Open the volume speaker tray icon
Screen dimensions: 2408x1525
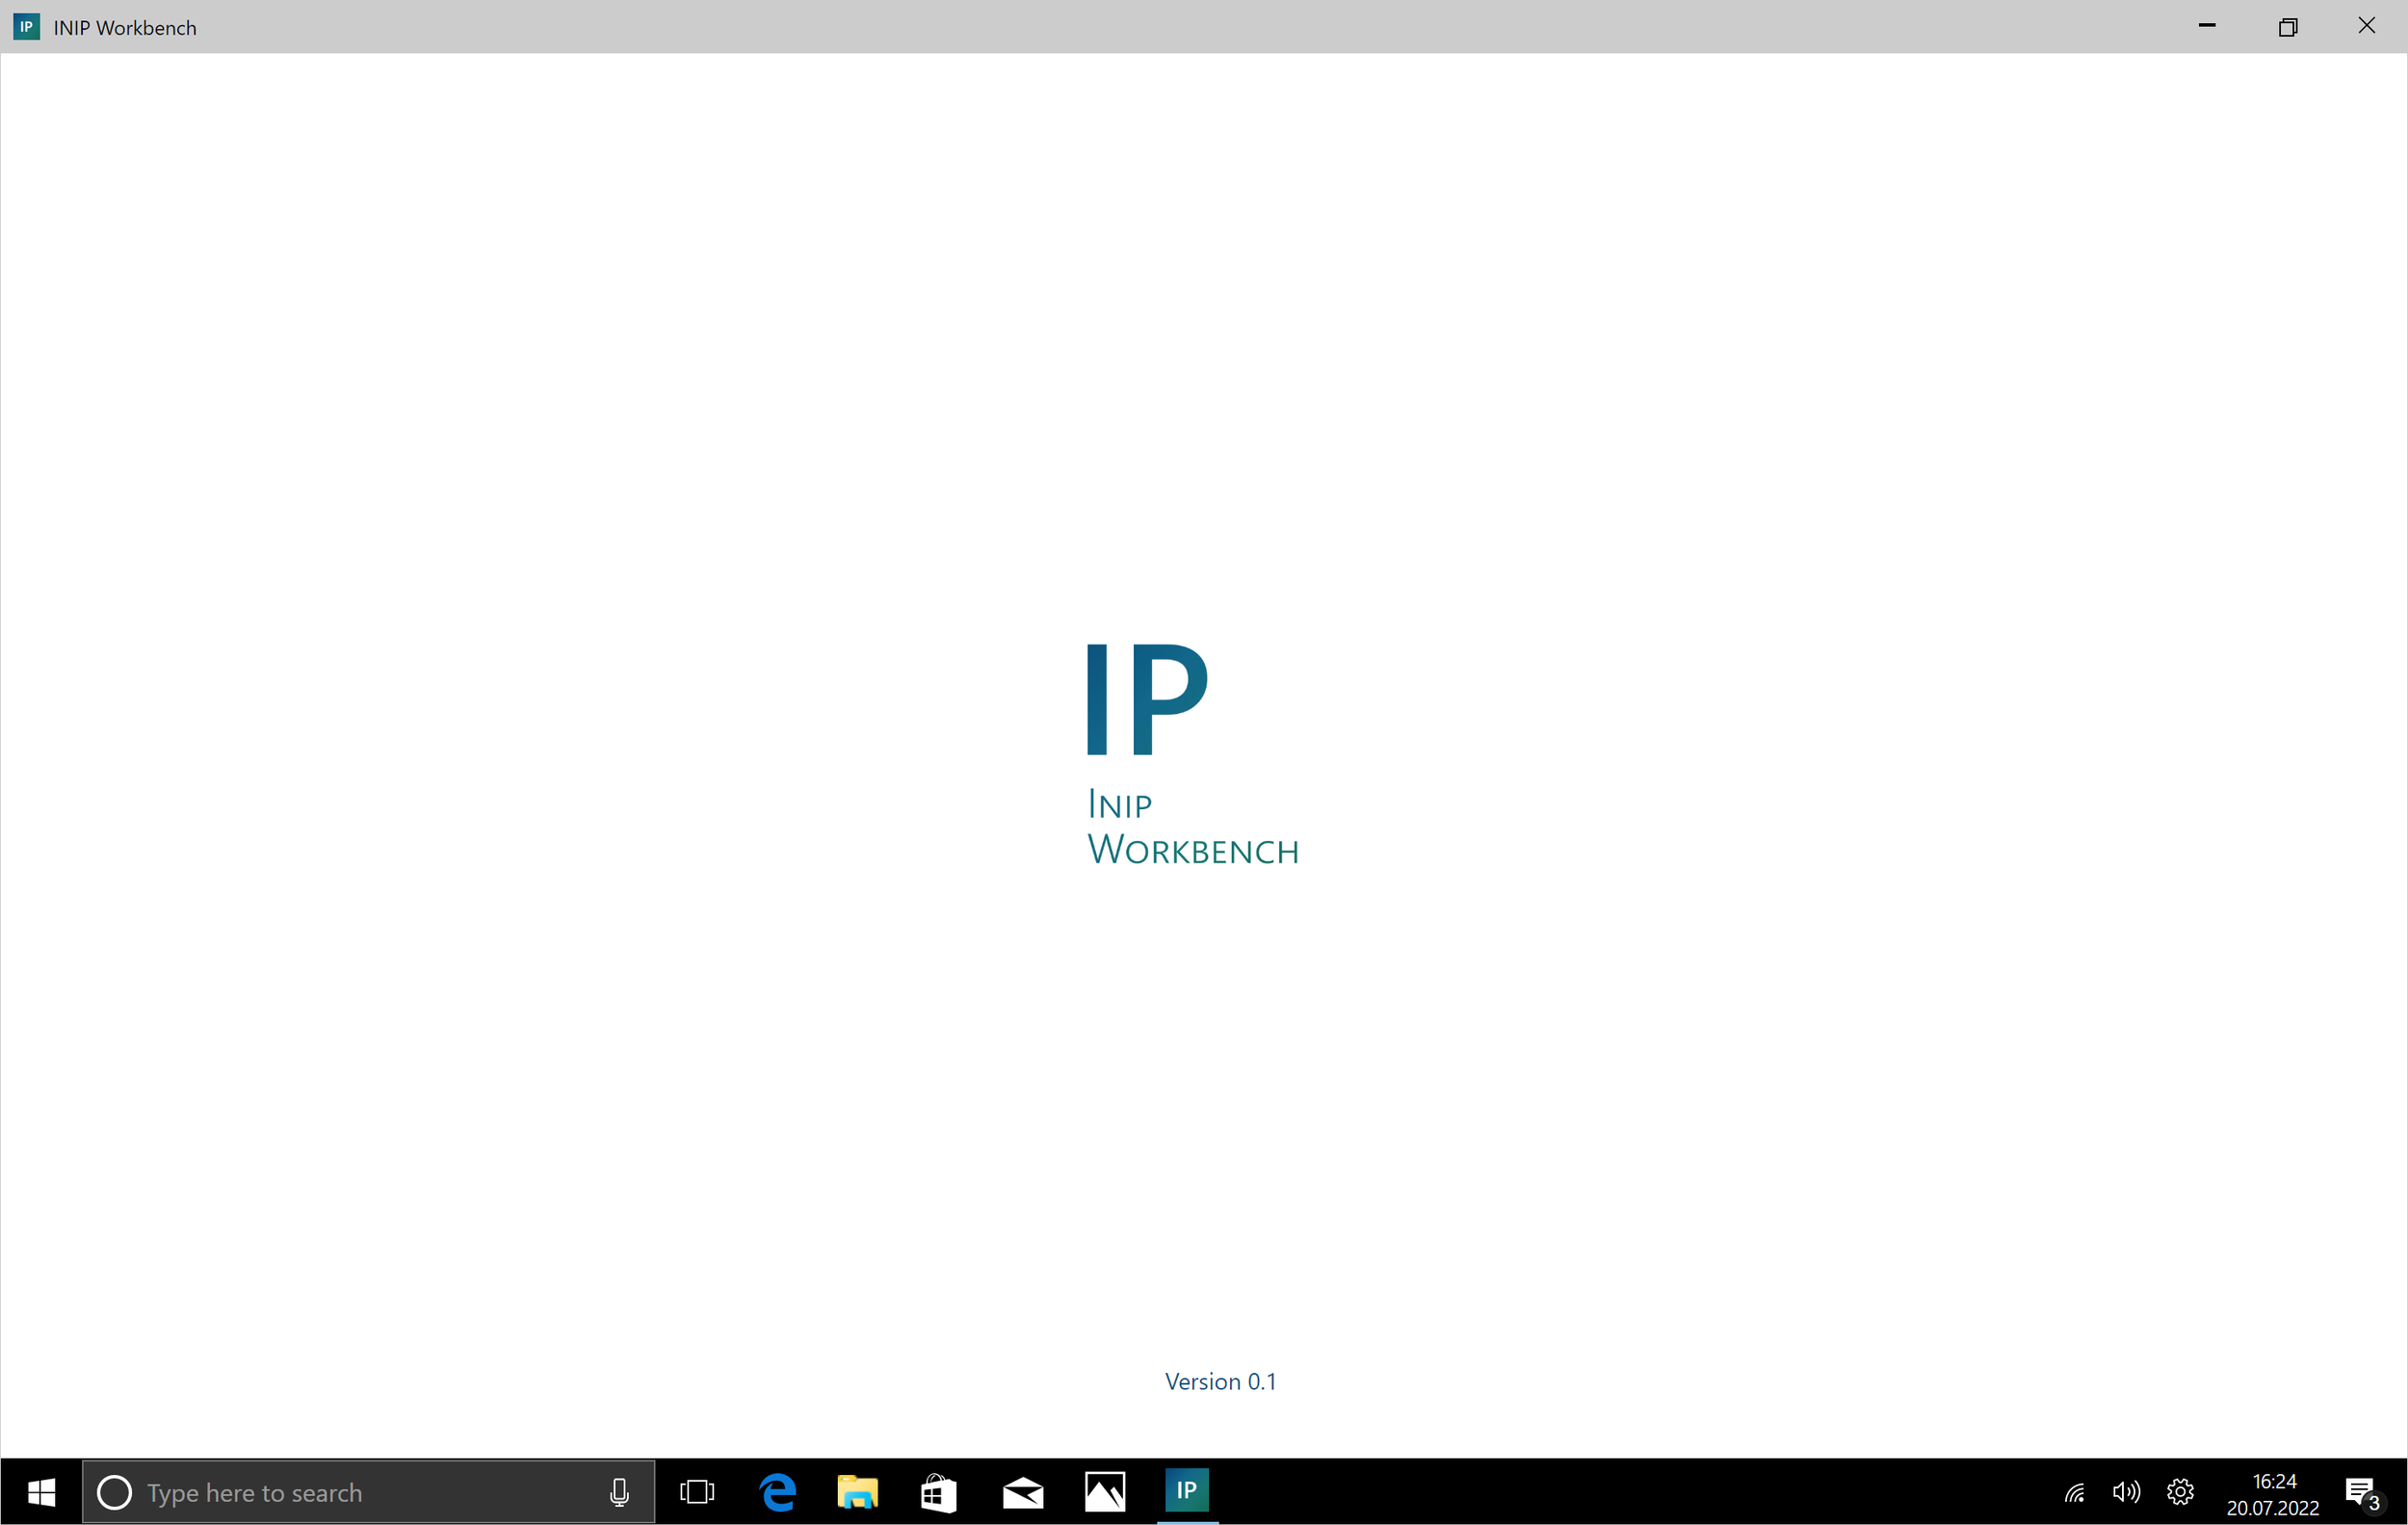pos(2126,1492)
